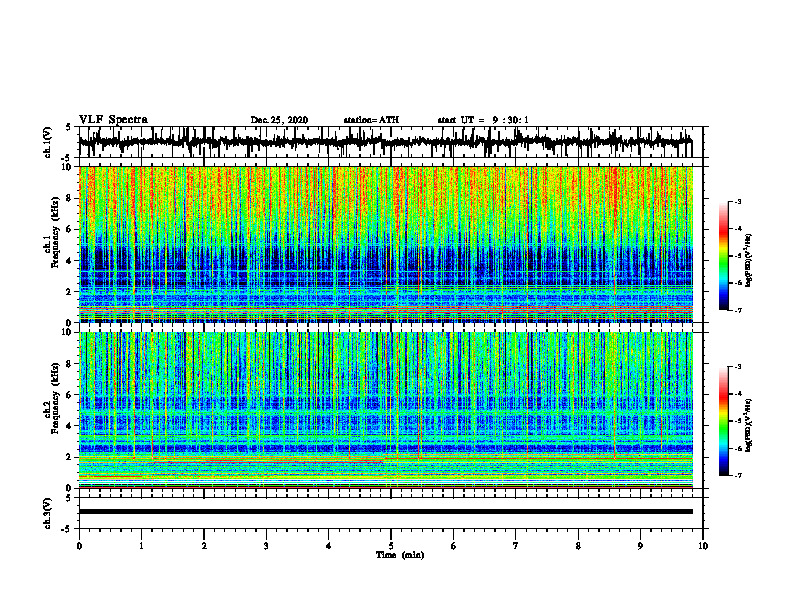Screen dimensions: 792x612
Task: Click the "-7" label on ch.2 colorbar
Action: [x=738, y=475]
